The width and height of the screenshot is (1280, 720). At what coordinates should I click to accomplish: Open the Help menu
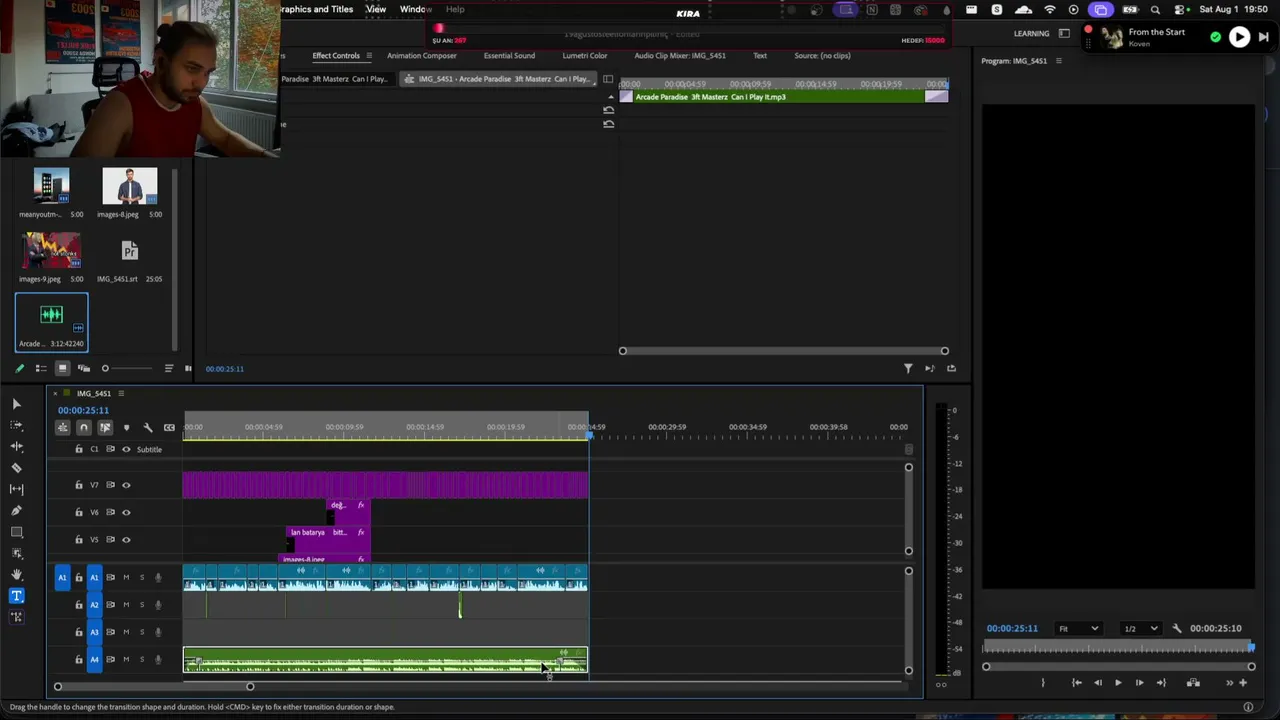click(455, 9)
